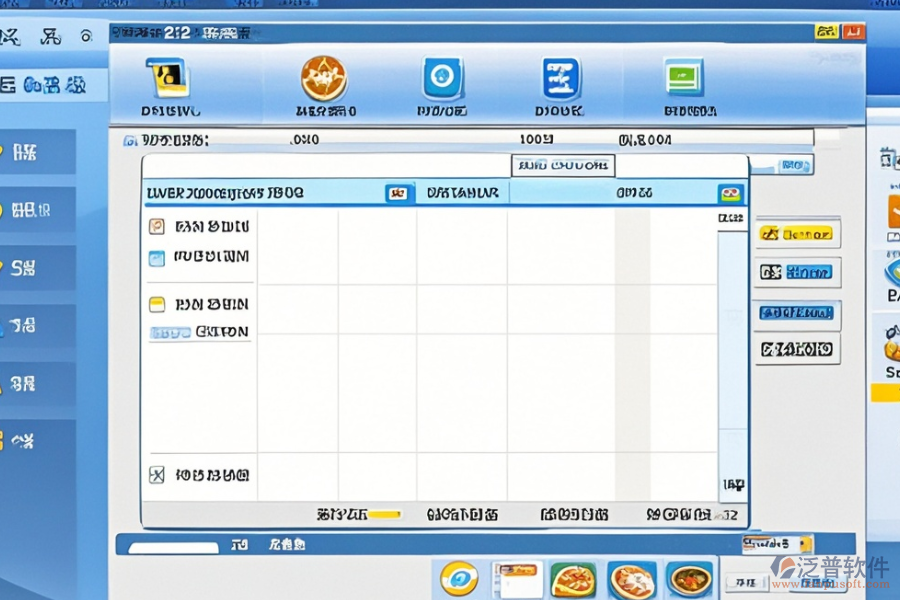
Task: Select the tab label above the table header
Action: point(563,164)
